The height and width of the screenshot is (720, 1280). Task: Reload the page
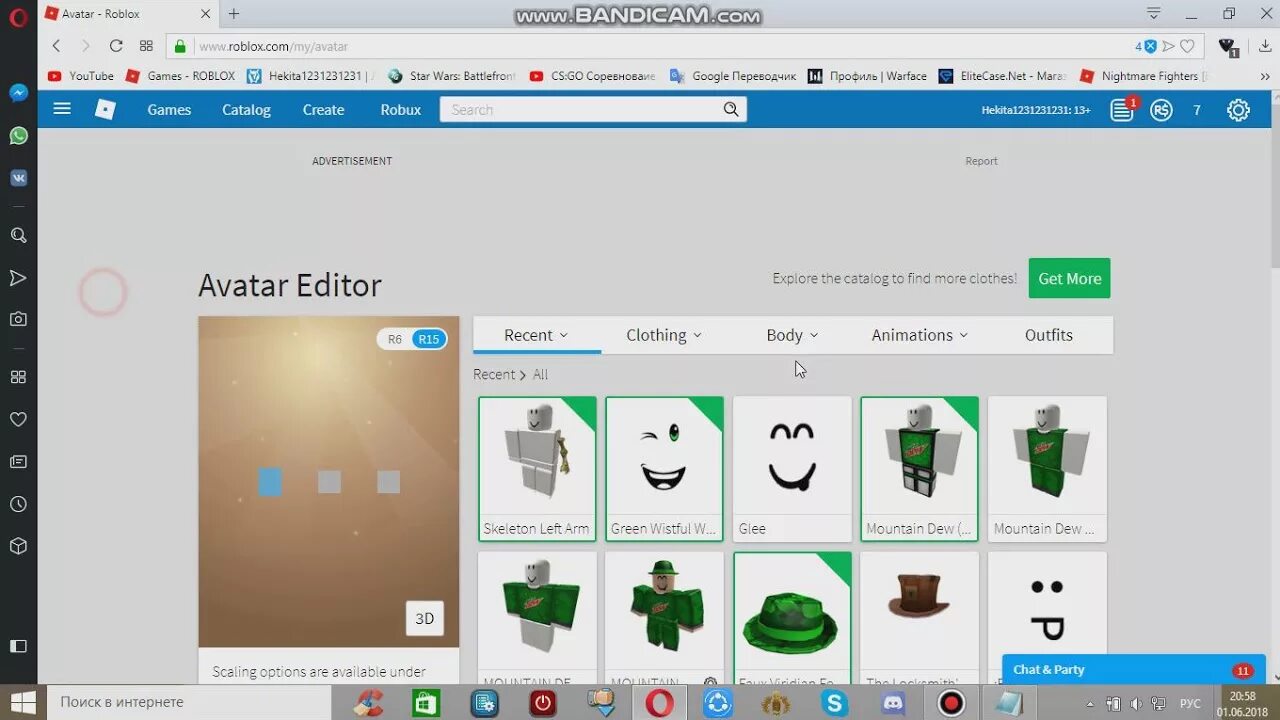116,46
